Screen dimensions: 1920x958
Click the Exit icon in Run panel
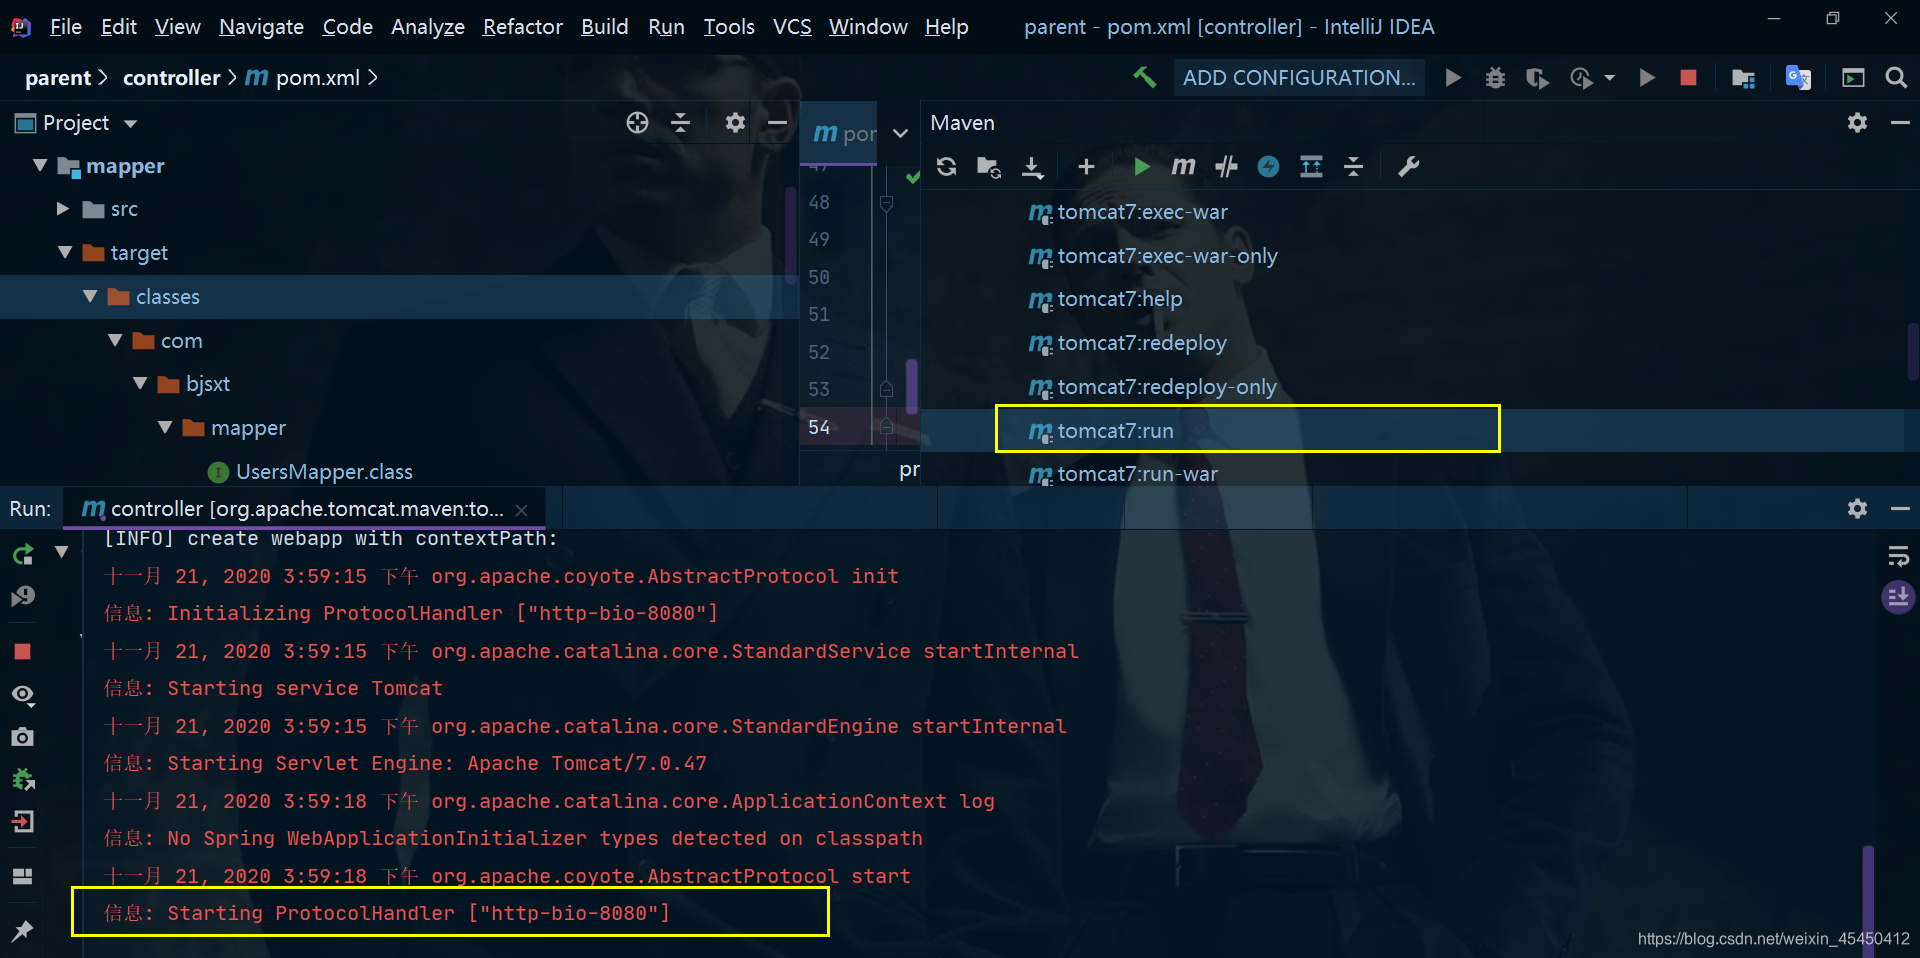(23, 822)
